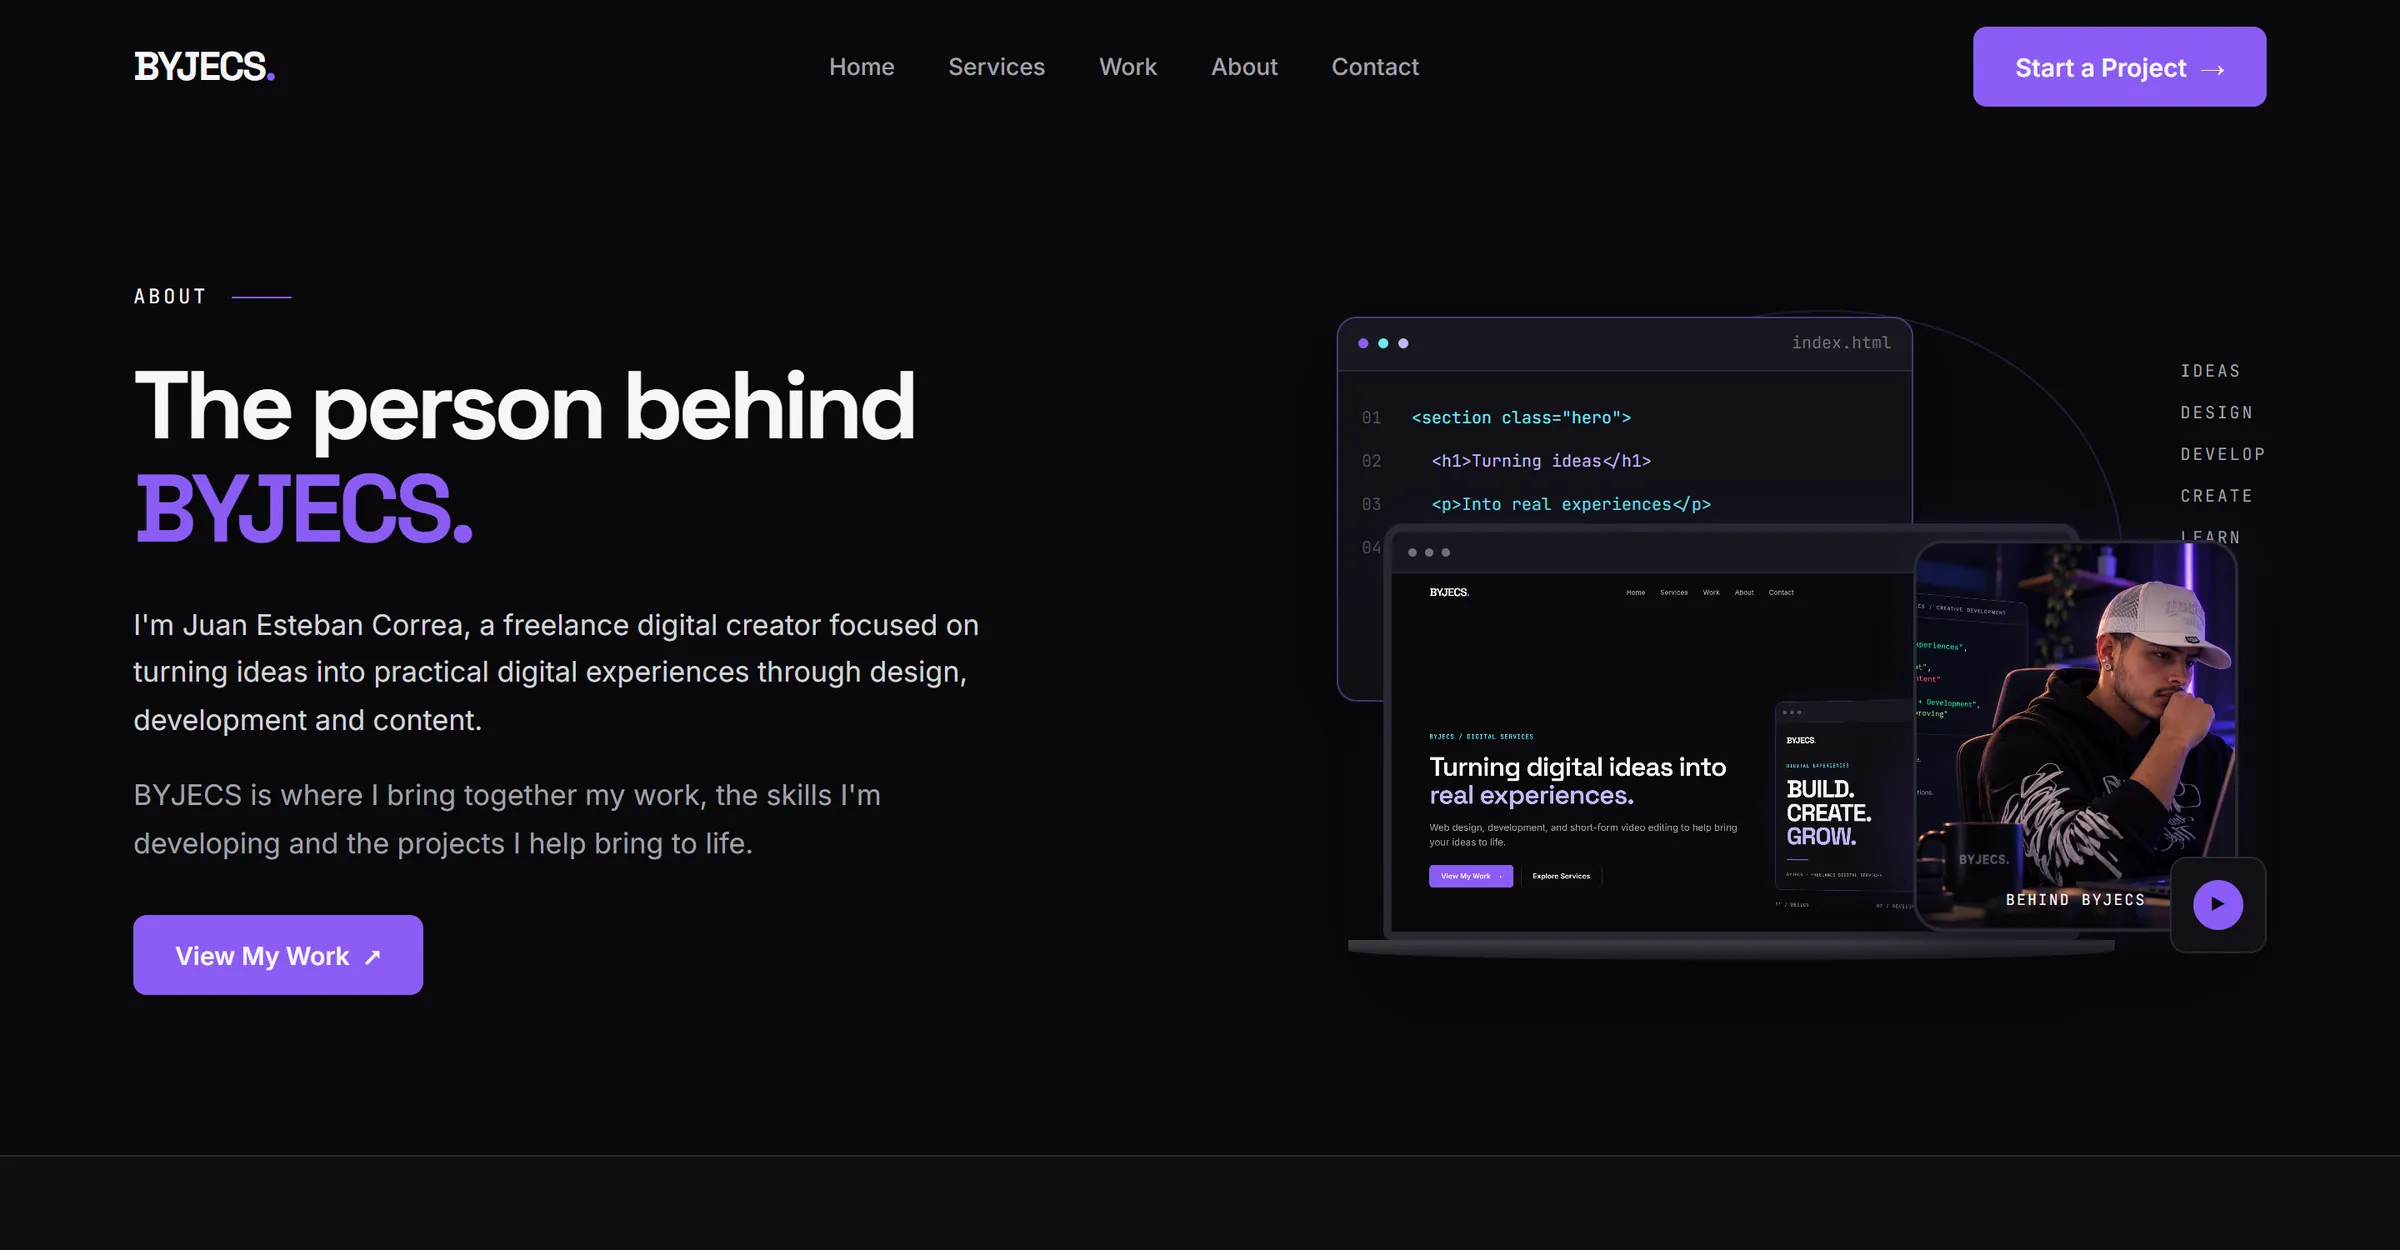The height and width of the screenshot is (1250, 2400).
Task: Click the Start a Project button
Action: (x=2119, y=67)
